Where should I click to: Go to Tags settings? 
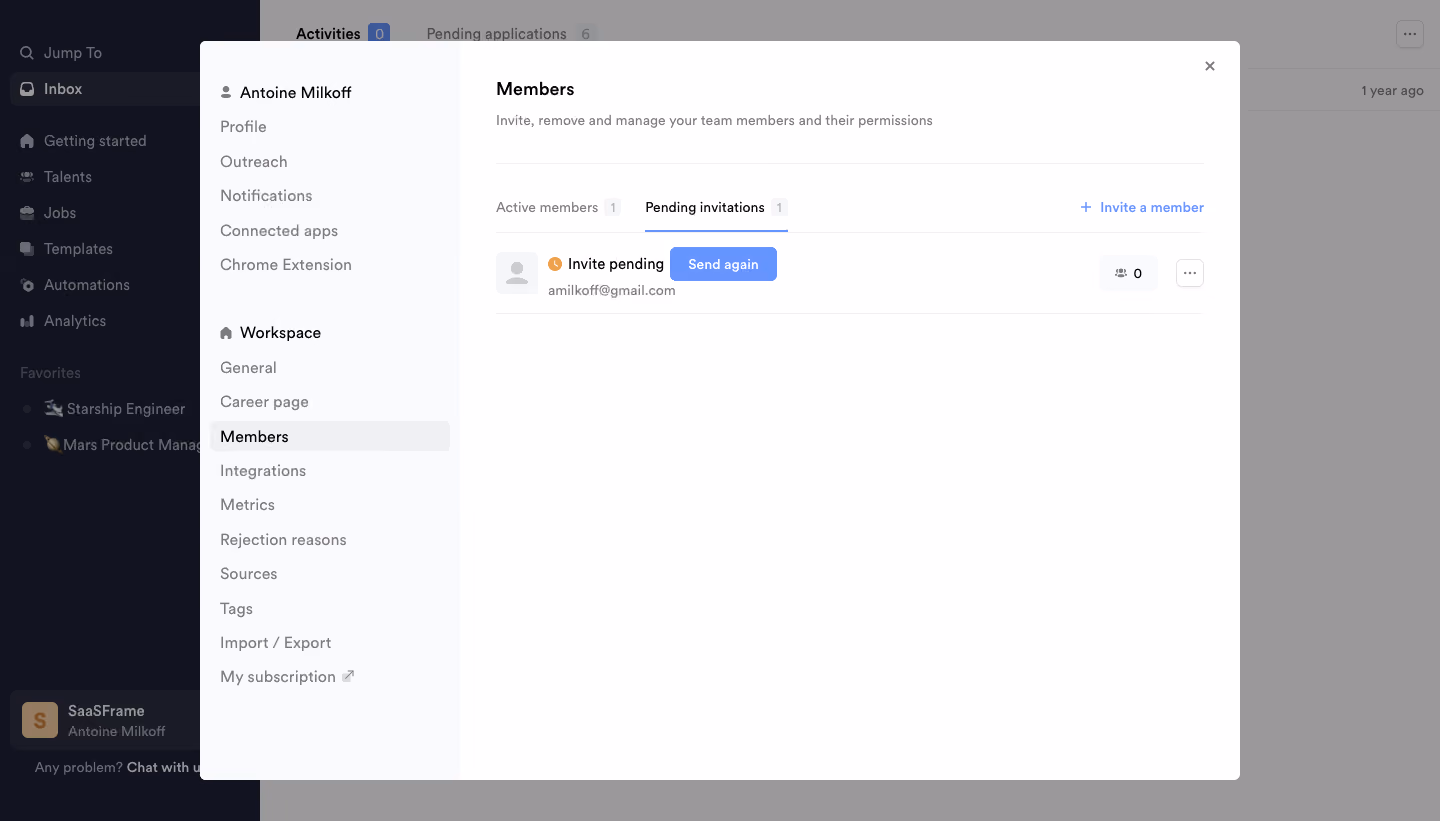click(236, 609)
